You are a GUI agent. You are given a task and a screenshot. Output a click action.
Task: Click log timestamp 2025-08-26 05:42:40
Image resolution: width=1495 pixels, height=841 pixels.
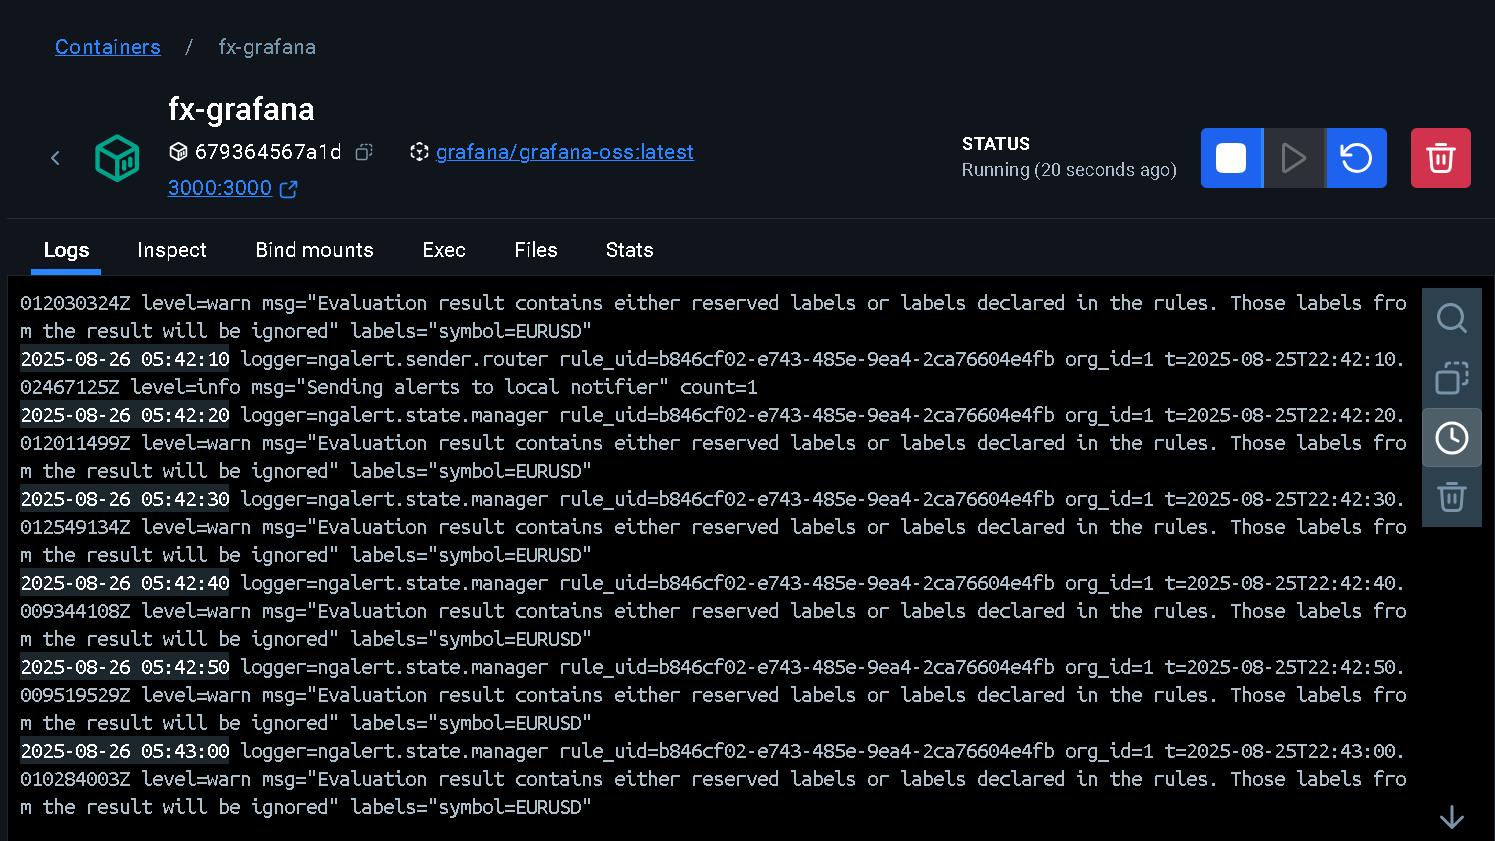pyautogui.click(x=125, y=583)
